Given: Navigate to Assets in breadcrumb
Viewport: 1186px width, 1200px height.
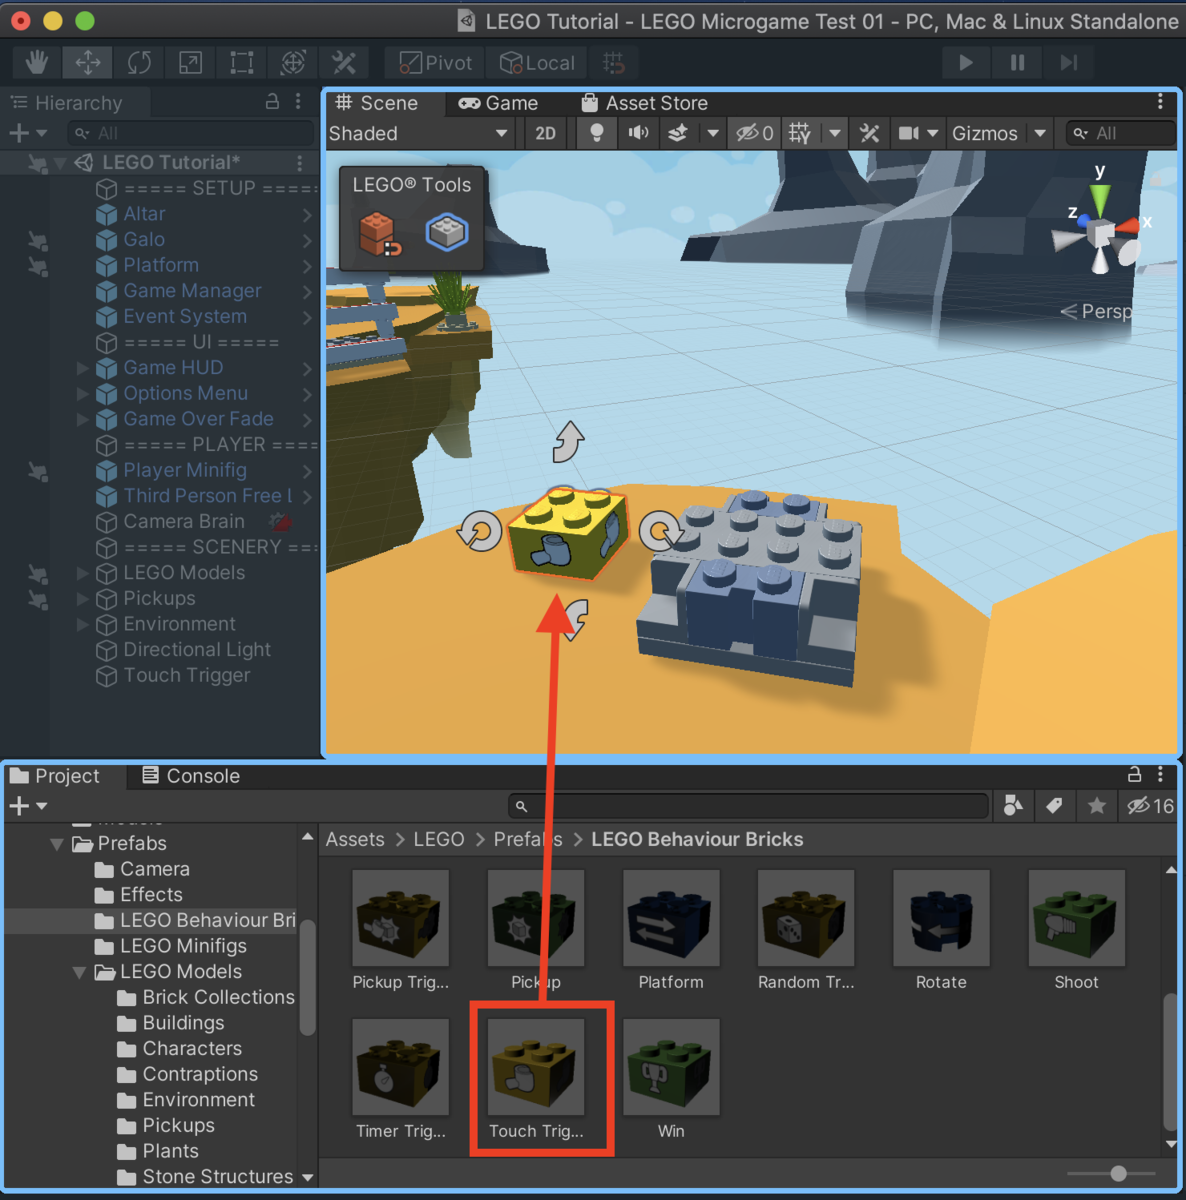Looking at the screenshot, I should point(355,839).
